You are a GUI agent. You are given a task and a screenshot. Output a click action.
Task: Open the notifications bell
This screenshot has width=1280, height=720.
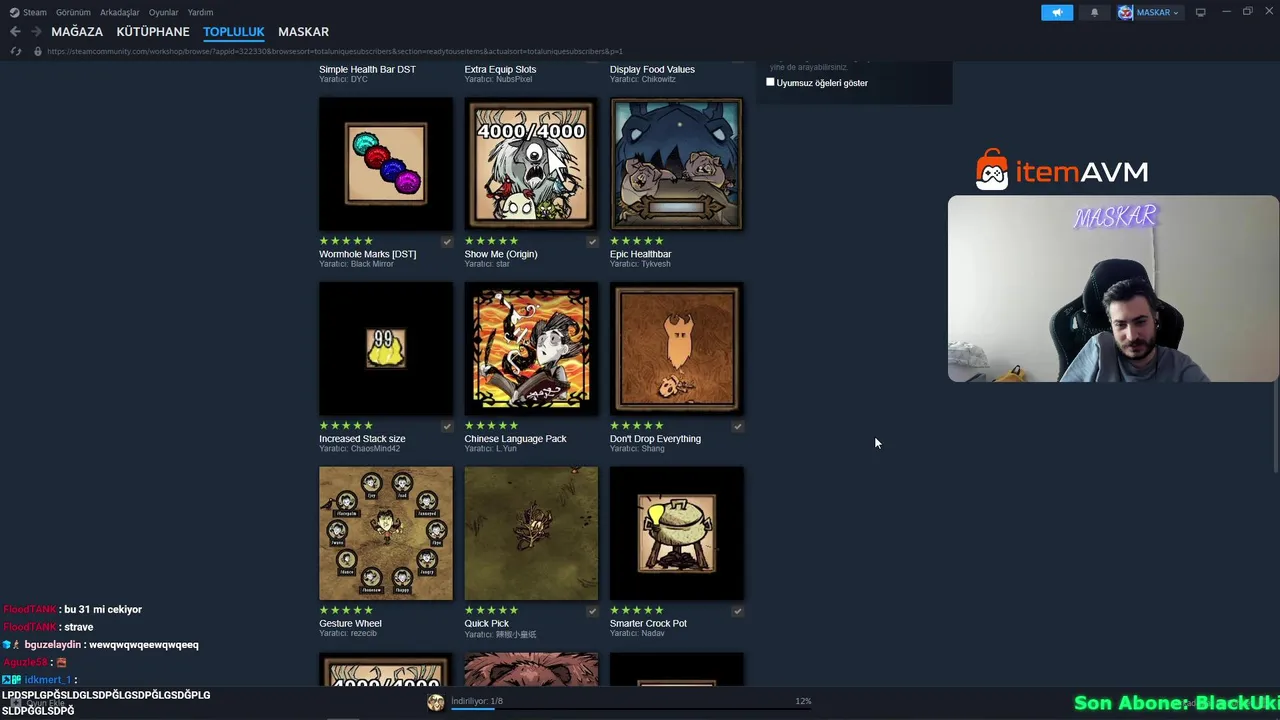click(1094, 12)
